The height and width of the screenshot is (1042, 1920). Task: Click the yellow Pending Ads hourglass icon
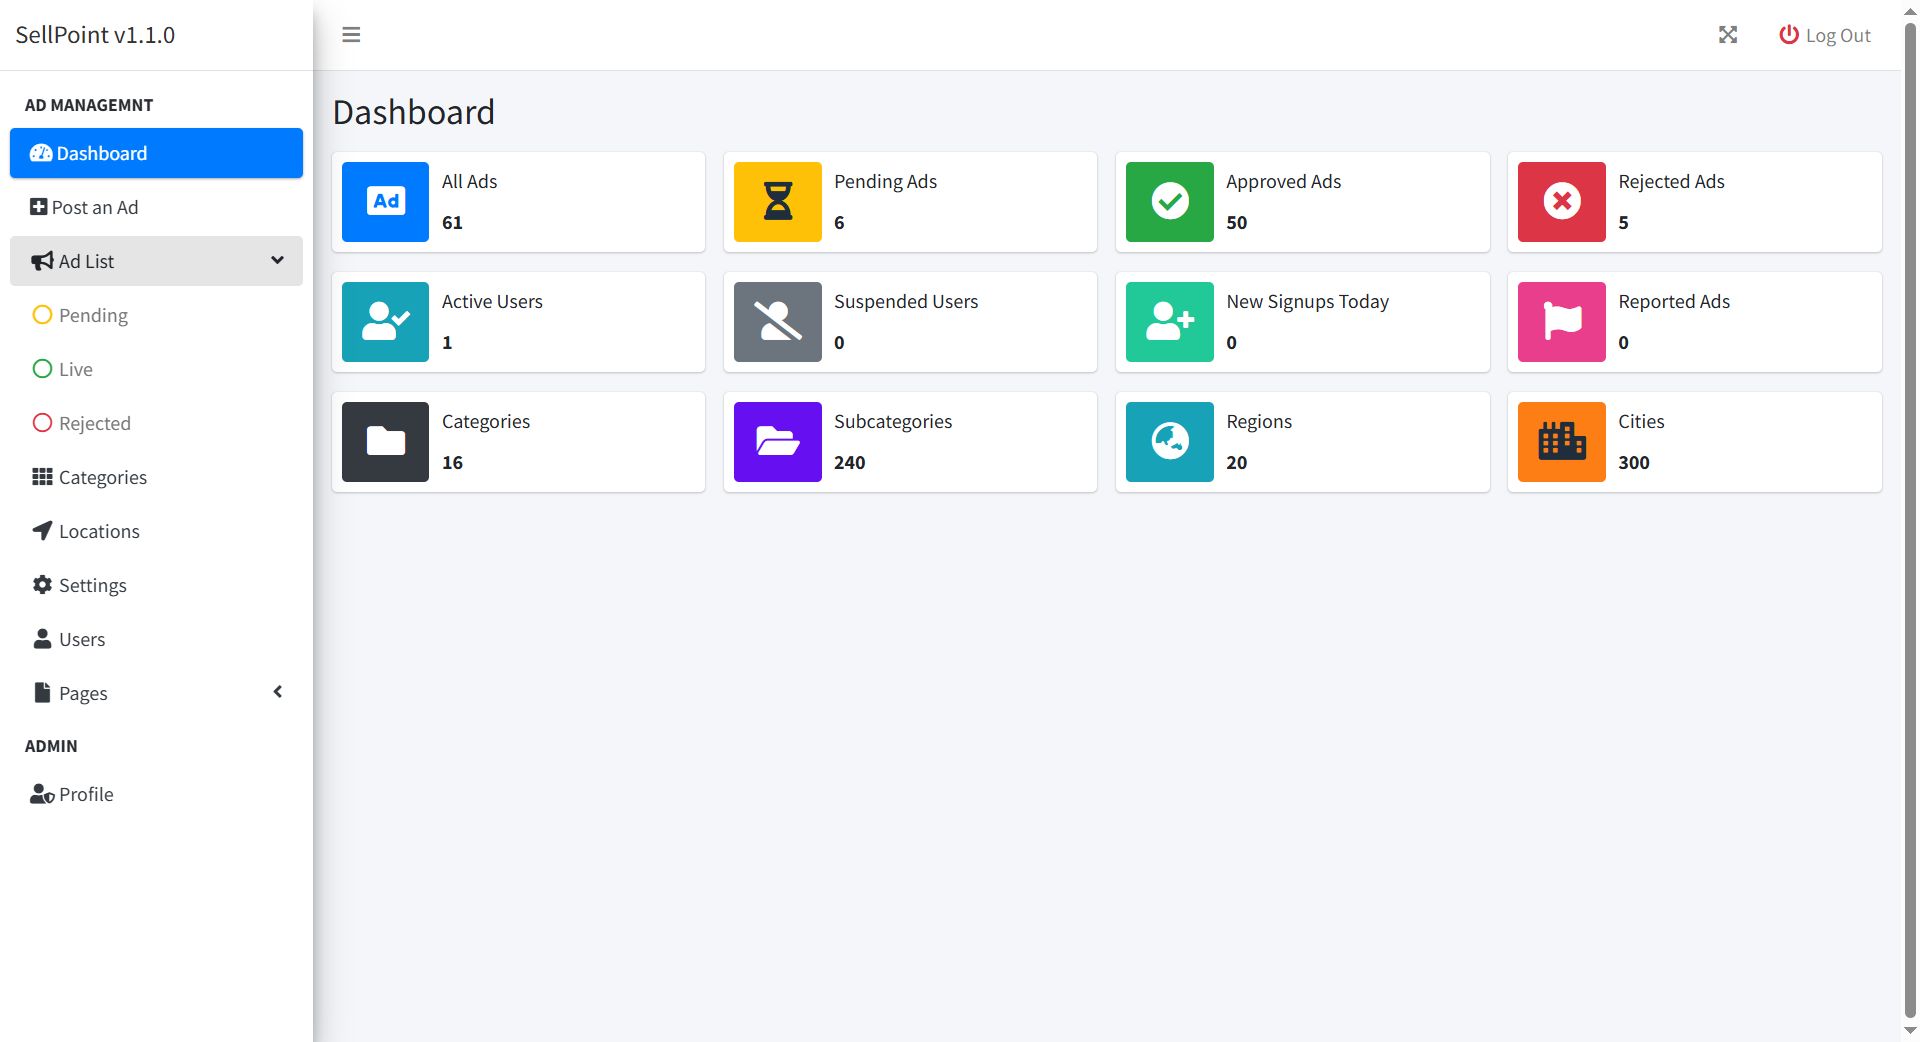point(778,202)
